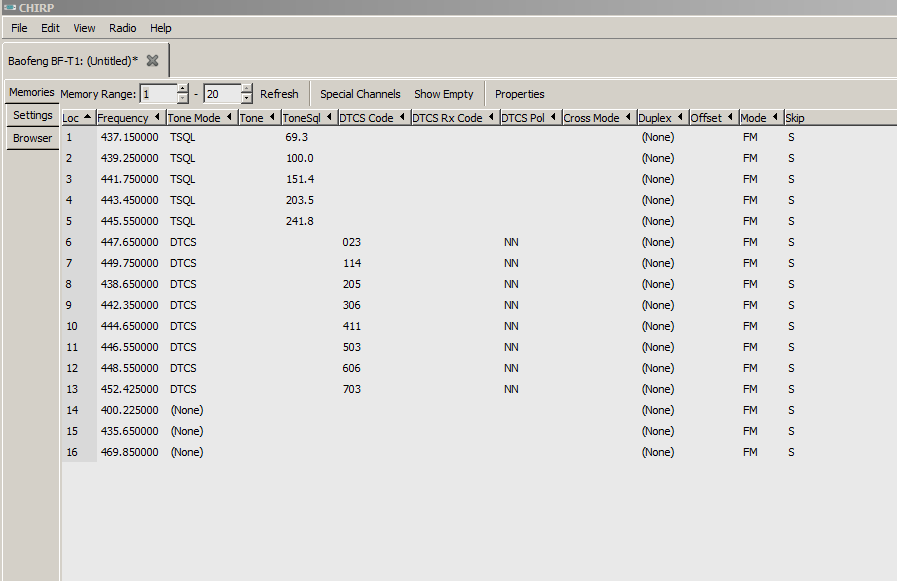Click the Refresh button
The image size is (897, 581).
pos(279,94)
